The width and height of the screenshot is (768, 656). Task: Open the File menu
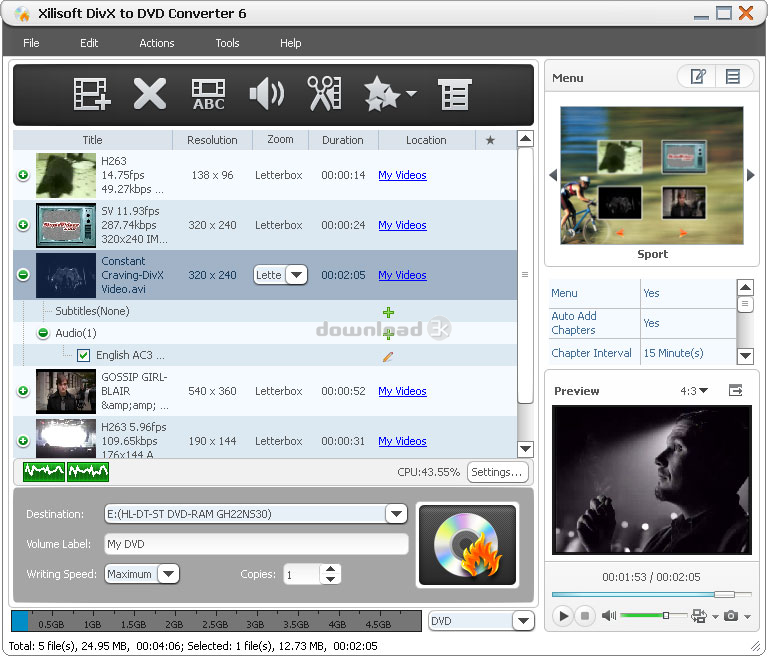click(31, 43)
